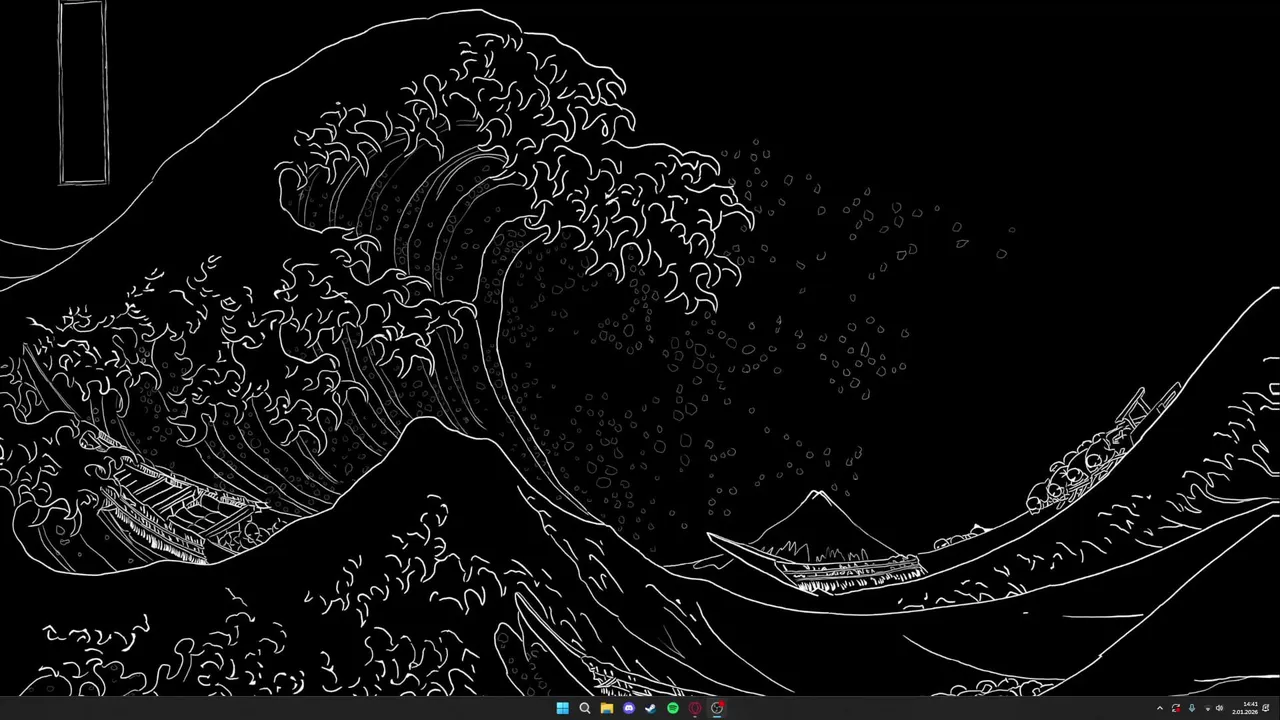Open File Explorer from taskbar
The height and width of the screenshot is (720, 1280).
point(607,708)
